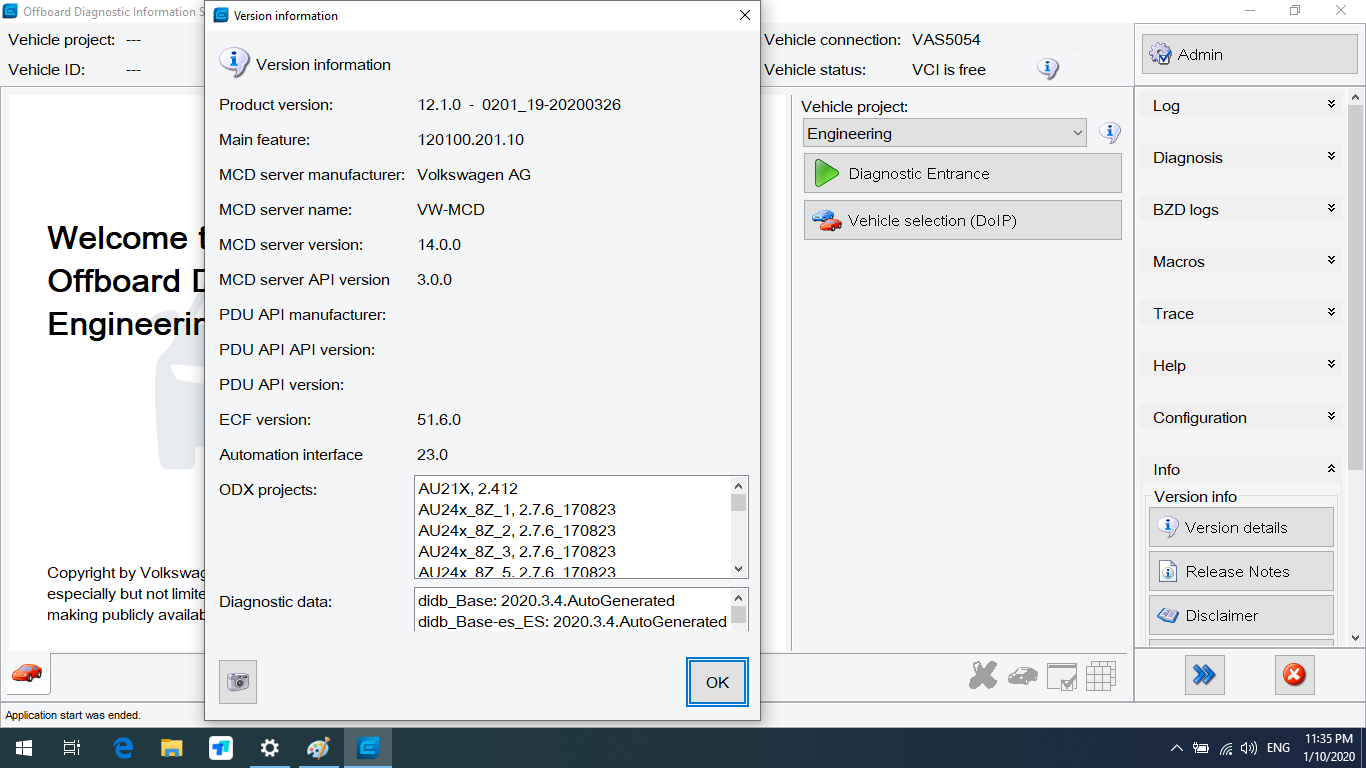Select didb_Base: 2020.3.4.AutoGenerated entry
Viewport: 1366px width, 768px height.
(x=546, y=601)
